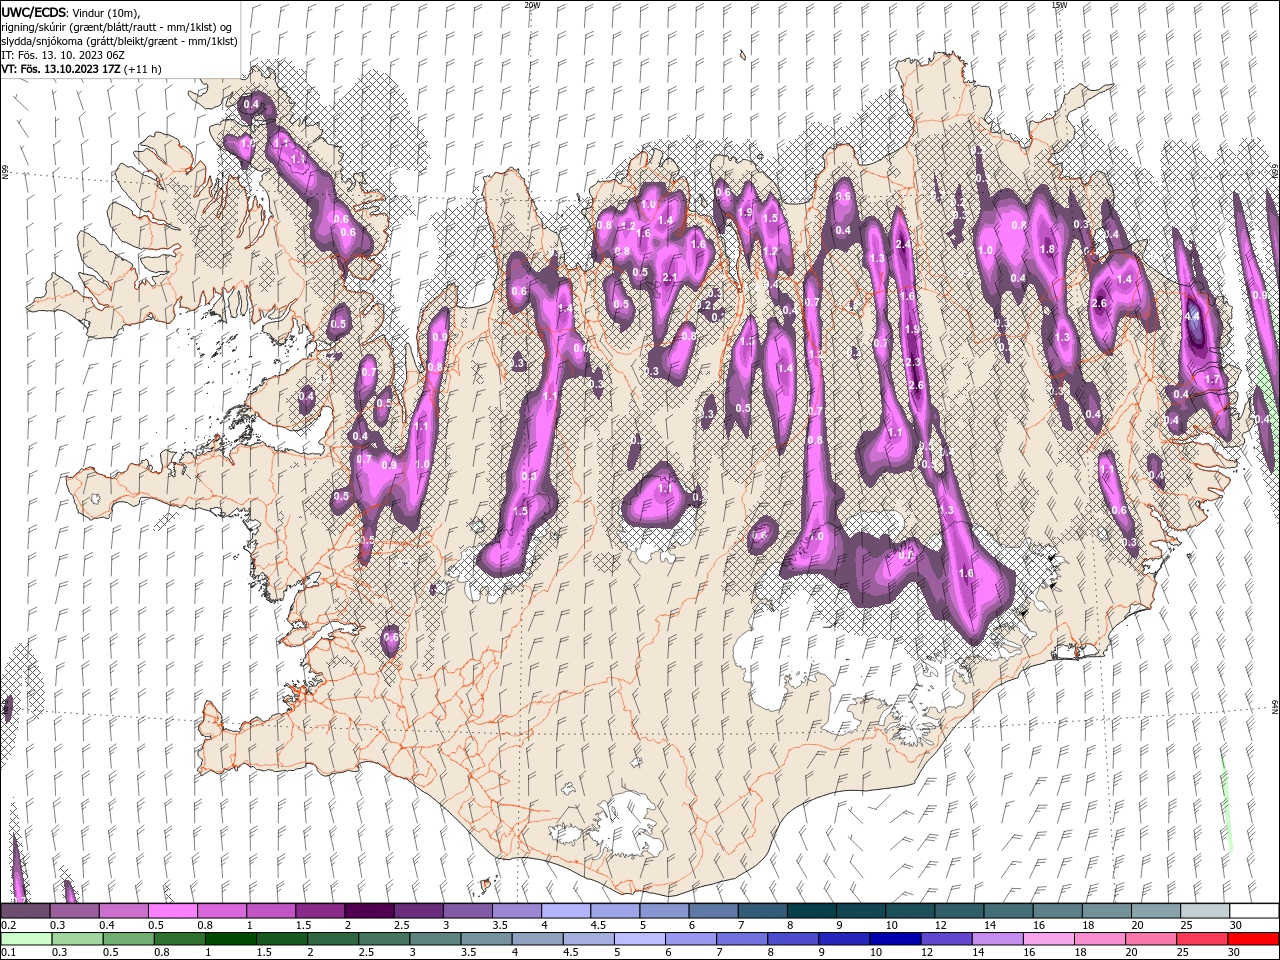
Task: Click the 2.4 precipitation value on the map
Action: click(904, 244)
